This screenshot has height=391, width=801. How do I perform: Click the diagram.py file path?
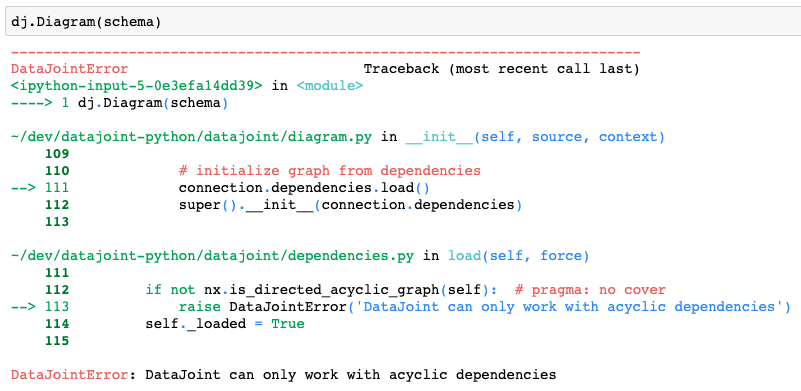coord(191,137)
